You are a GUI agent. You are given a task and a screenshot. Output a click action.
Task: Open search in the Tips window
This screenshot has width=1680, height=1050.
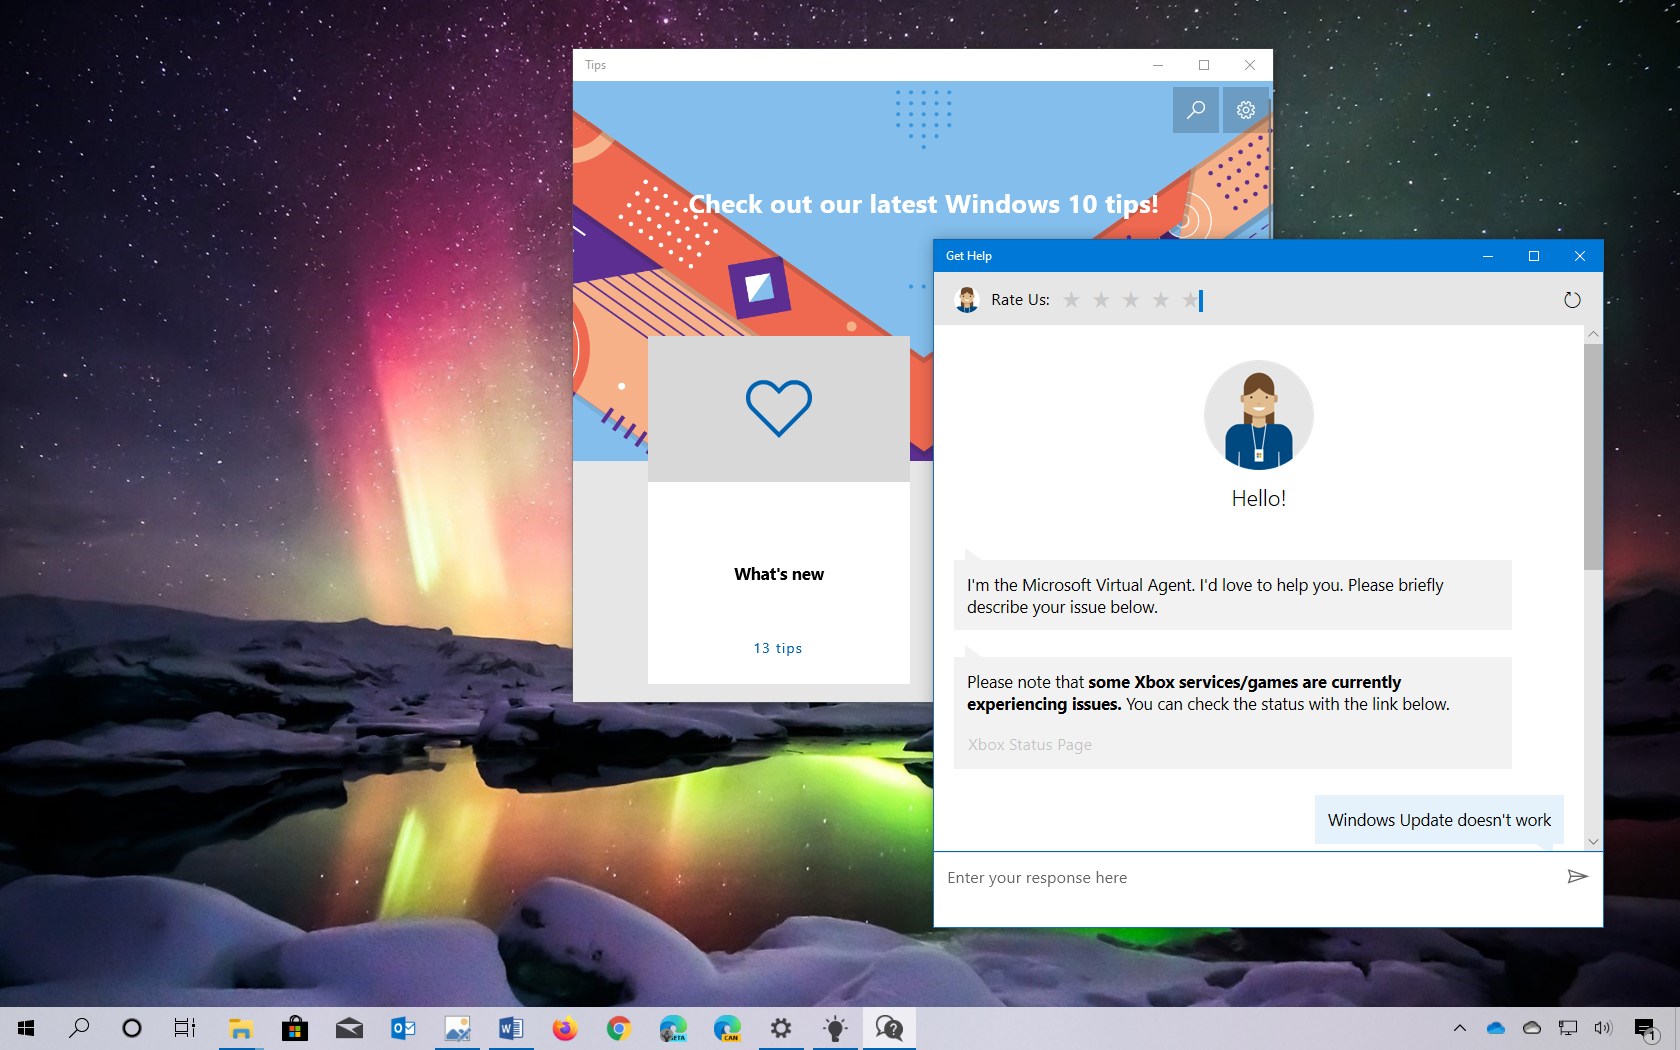coord(1195,110)
